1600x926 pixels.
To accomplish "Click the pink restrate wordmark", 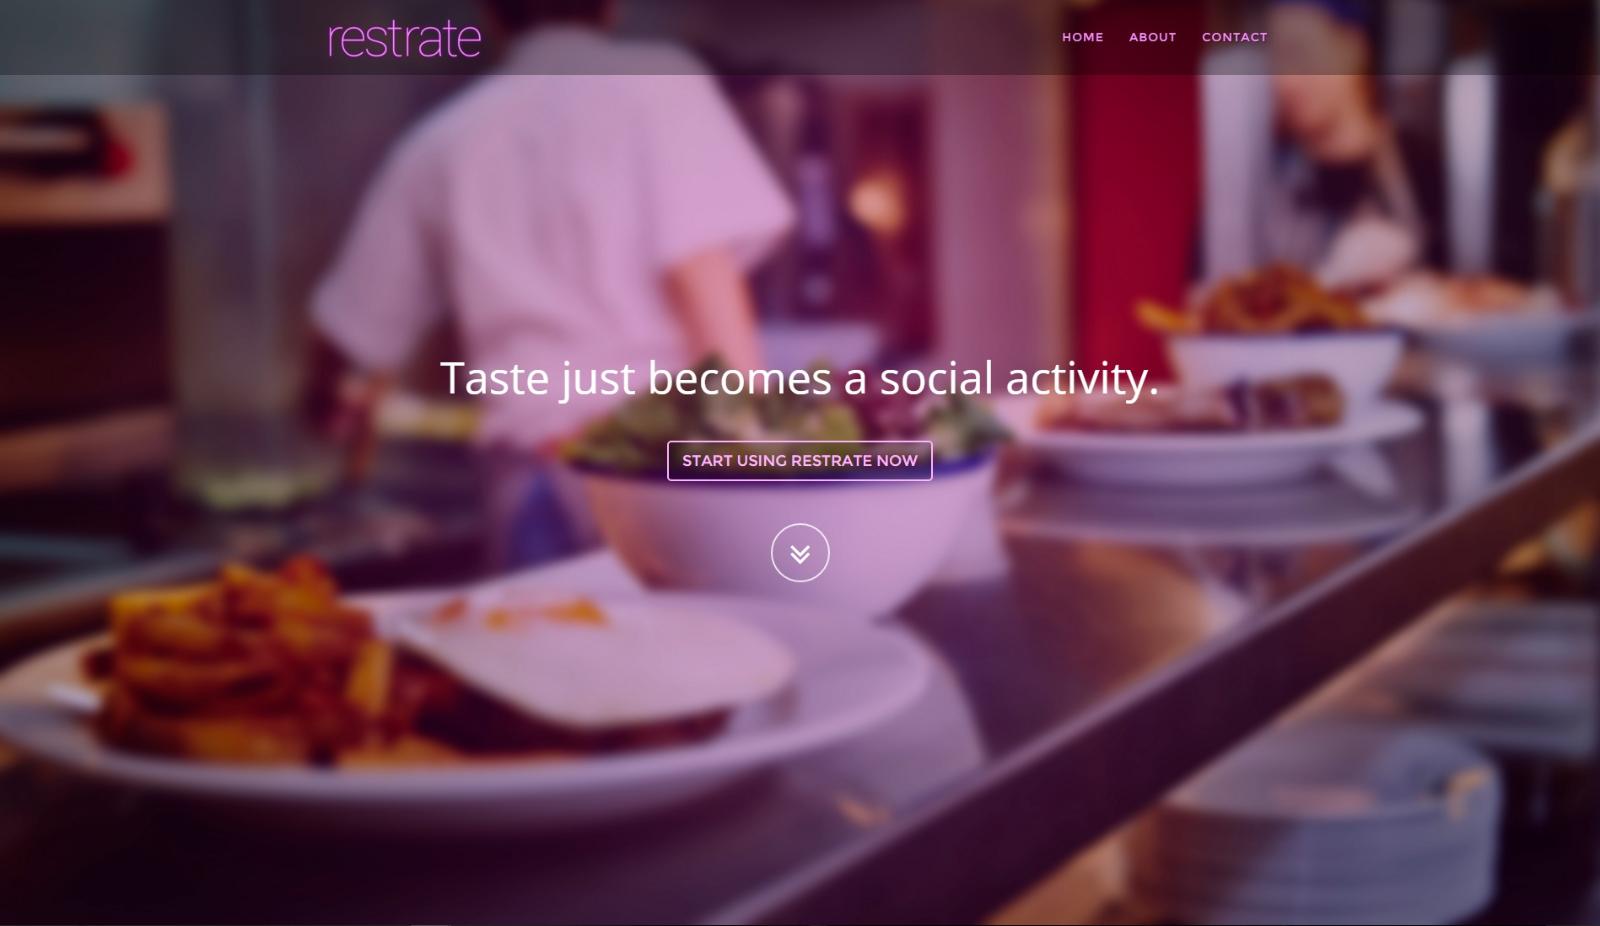I will pos(404,38).
